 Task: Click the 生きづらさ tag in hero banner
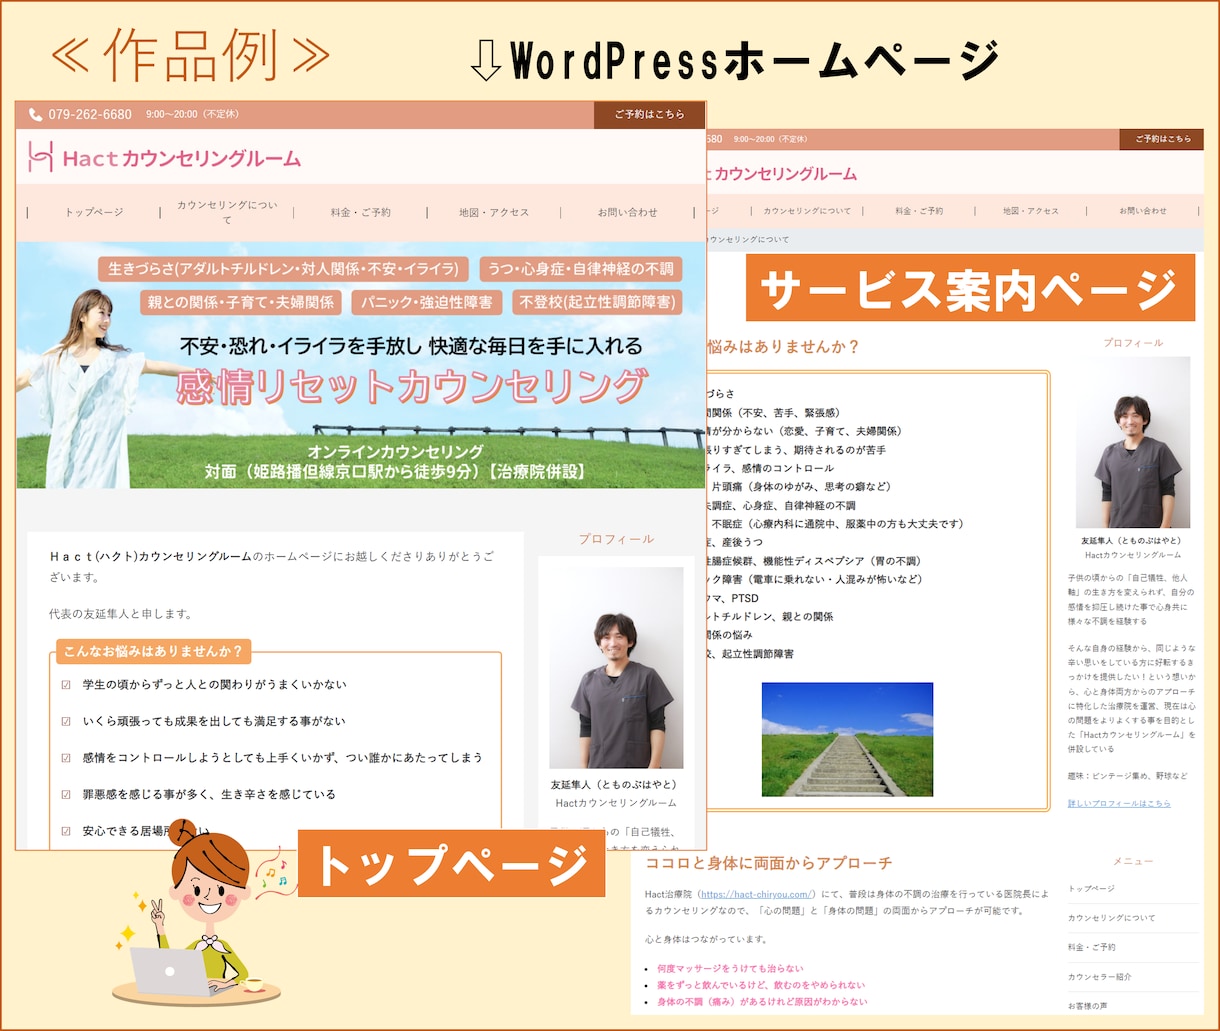tap(283, 269)
